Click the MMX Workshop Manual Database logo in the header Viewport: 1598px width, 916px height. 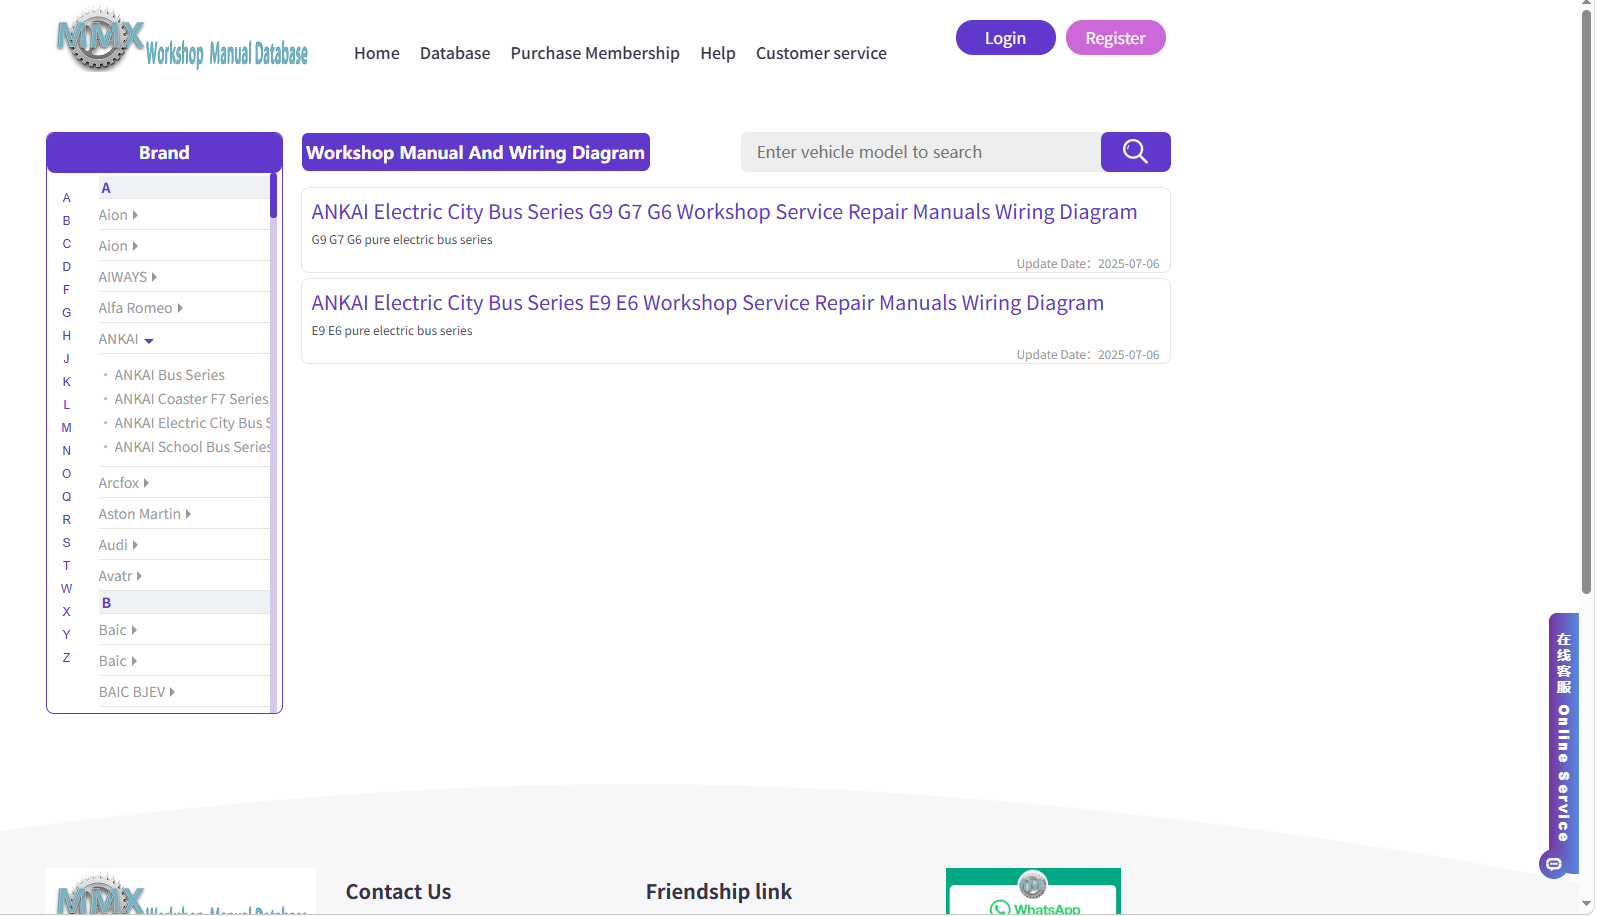(182, 40)
